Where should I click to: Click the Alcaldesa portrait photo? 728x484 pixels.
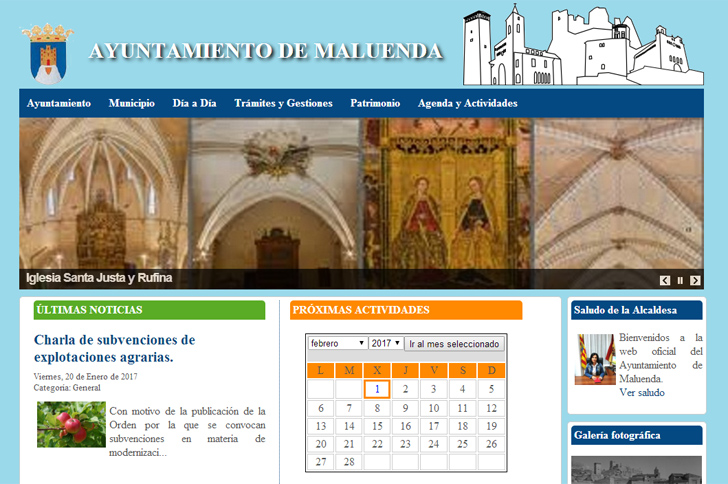click(595, 360)
